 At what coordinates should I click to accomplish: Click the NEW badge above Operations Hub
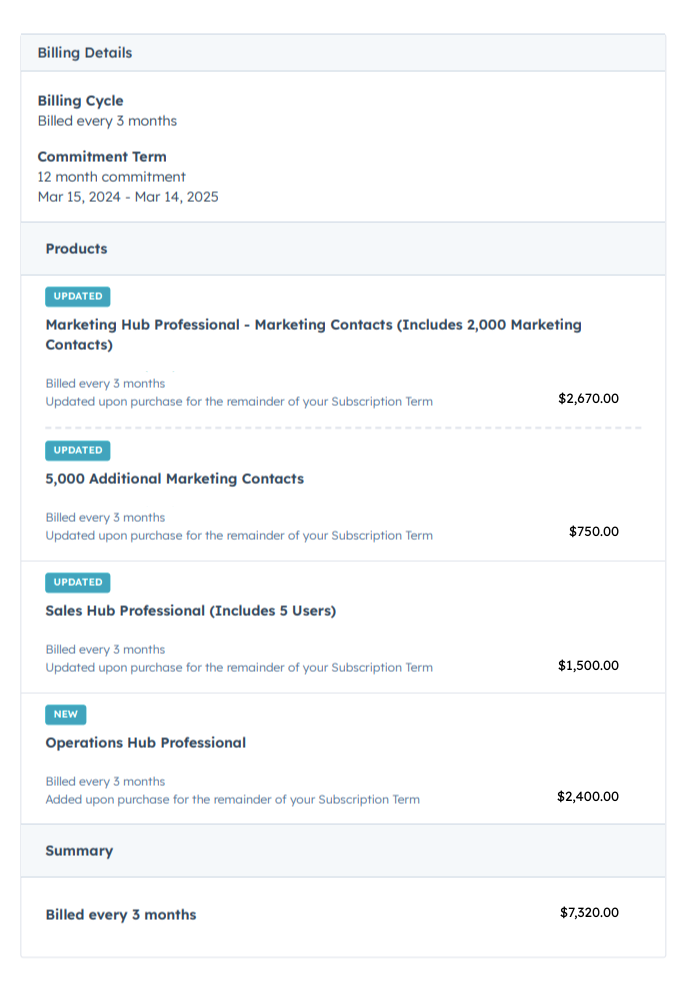[65, 715]
